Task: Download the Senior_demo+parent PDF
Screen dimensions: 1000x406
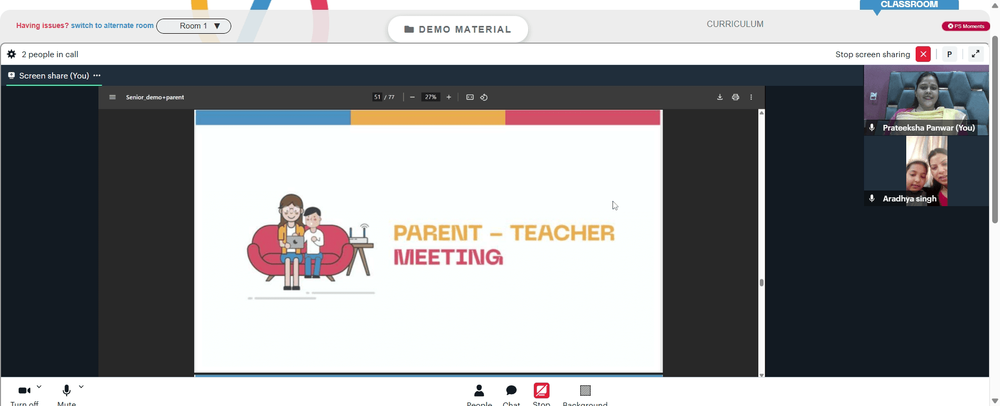Action: point(720,97)
